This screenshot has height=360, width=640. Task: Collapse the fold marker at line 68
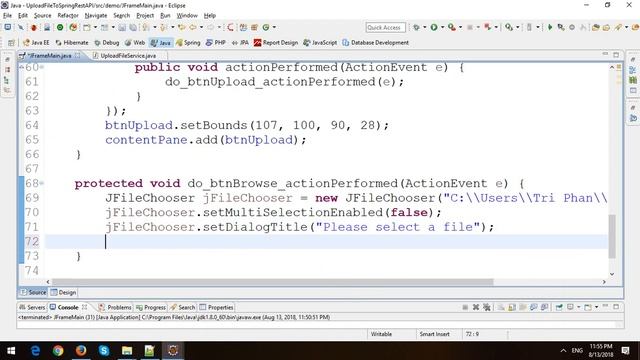[42, 183]
